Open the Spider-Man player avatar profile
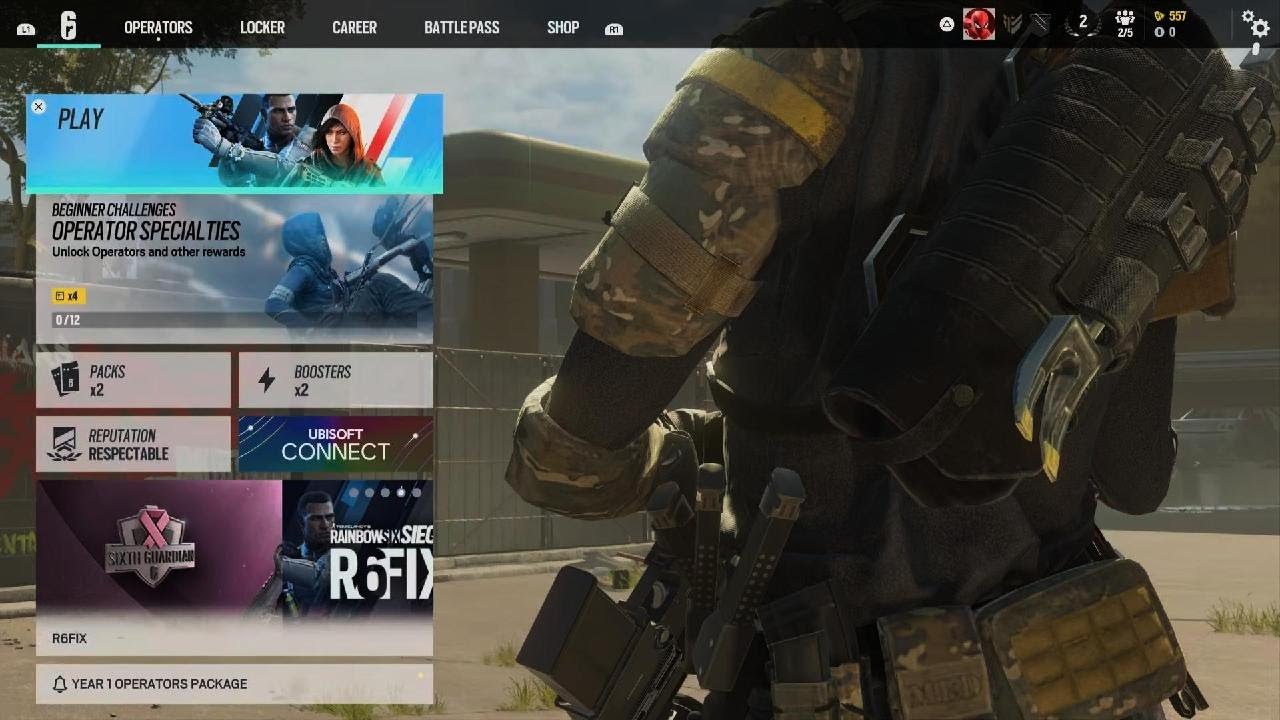Viewport: 1280px width, 720px height. (979, 24)
